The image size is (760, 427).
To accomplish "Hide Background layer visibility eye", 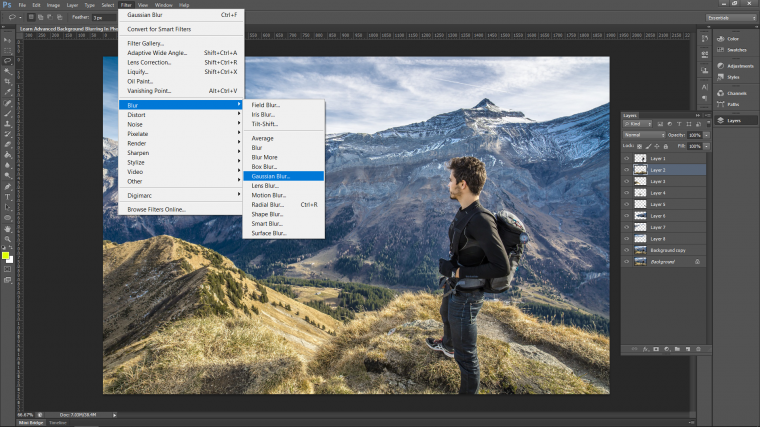I will 626,262.
